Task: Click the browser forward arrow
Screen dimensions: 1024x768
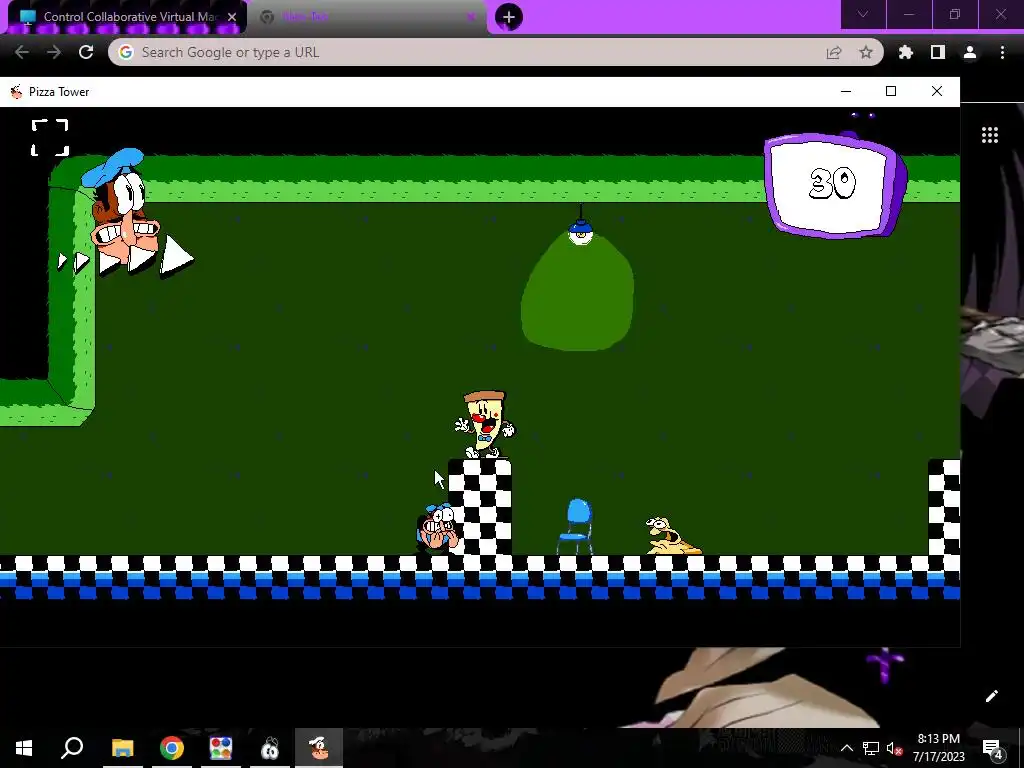Action: coord(54,52)
